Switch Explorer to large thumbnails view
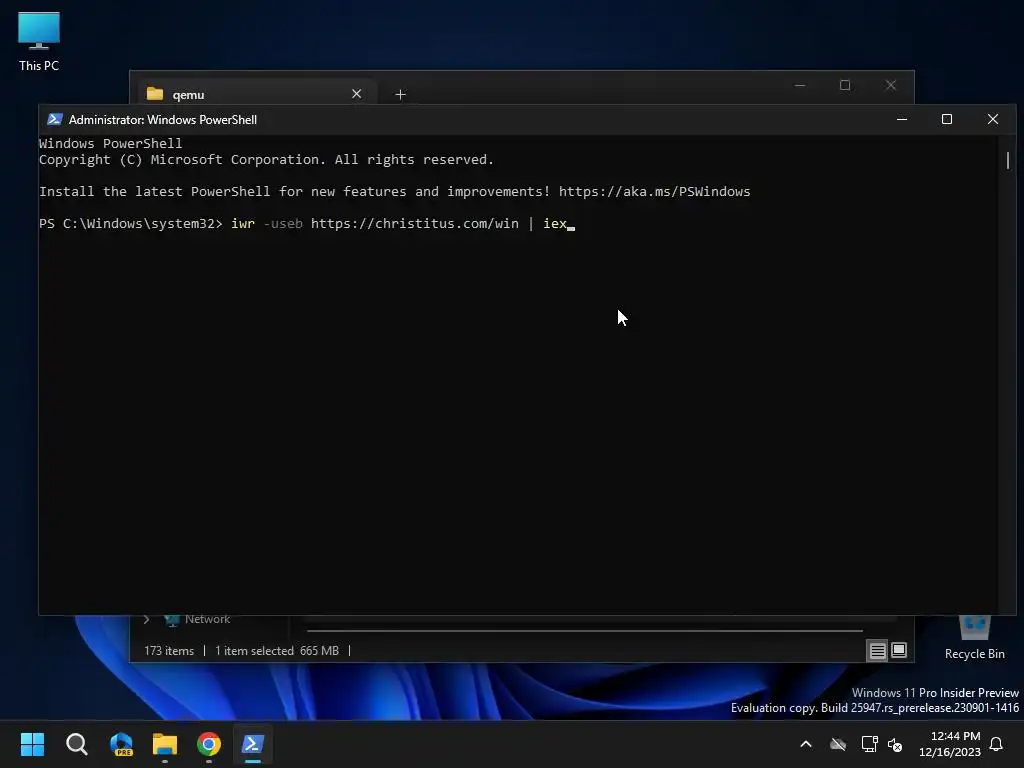 click(899, 650)
